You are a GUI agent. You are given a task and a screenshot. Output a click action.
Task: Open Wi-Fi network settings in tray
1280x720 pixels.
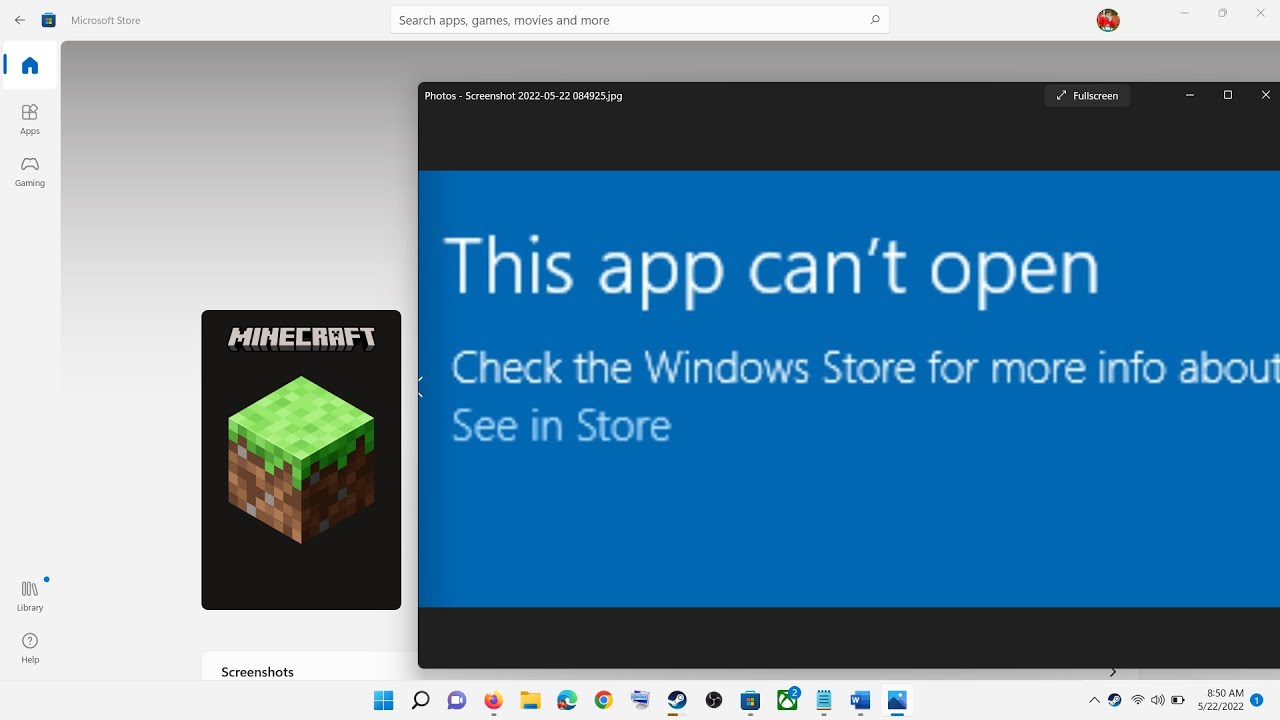click(x=1137, y=700)
